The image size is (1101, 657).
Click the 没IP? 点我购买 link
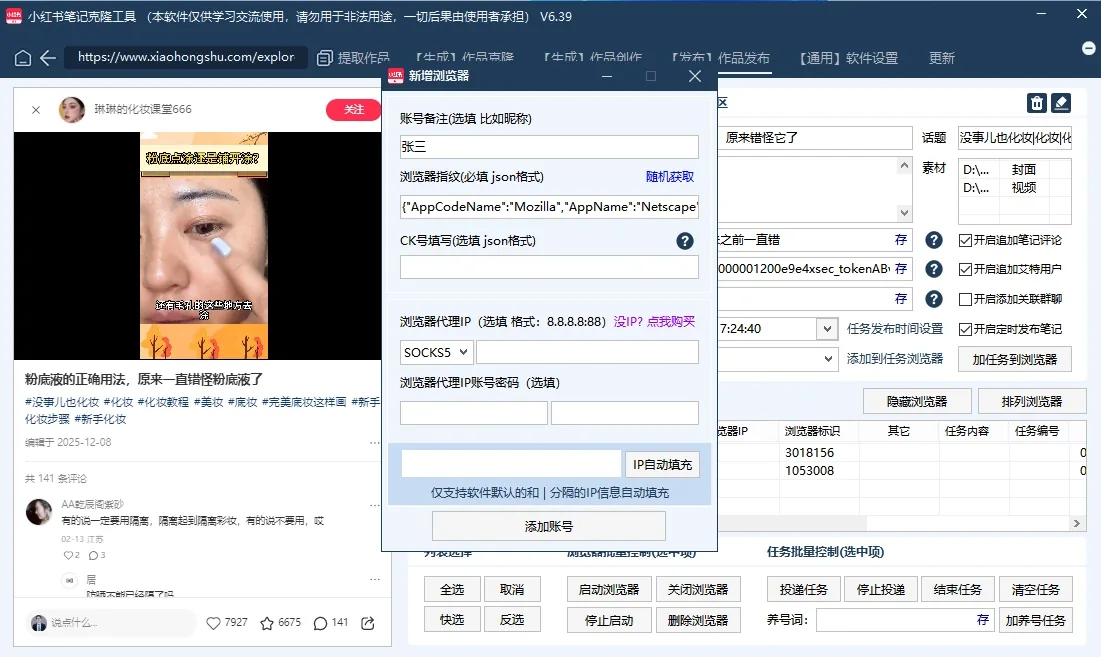point(654,321)
